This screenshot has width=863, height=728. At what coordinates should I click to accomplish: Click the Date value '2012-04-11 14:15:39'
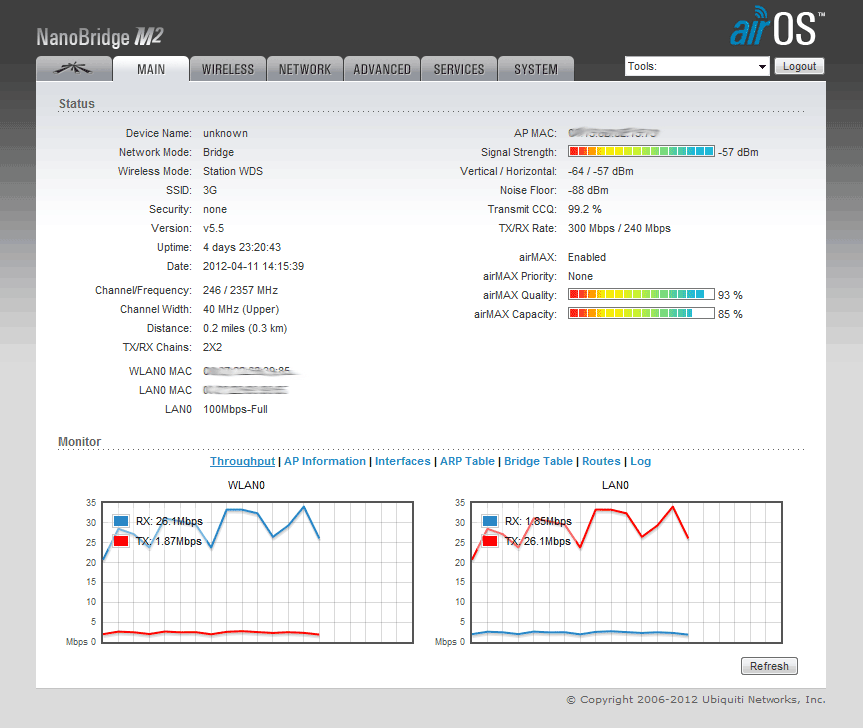[253, 266]
